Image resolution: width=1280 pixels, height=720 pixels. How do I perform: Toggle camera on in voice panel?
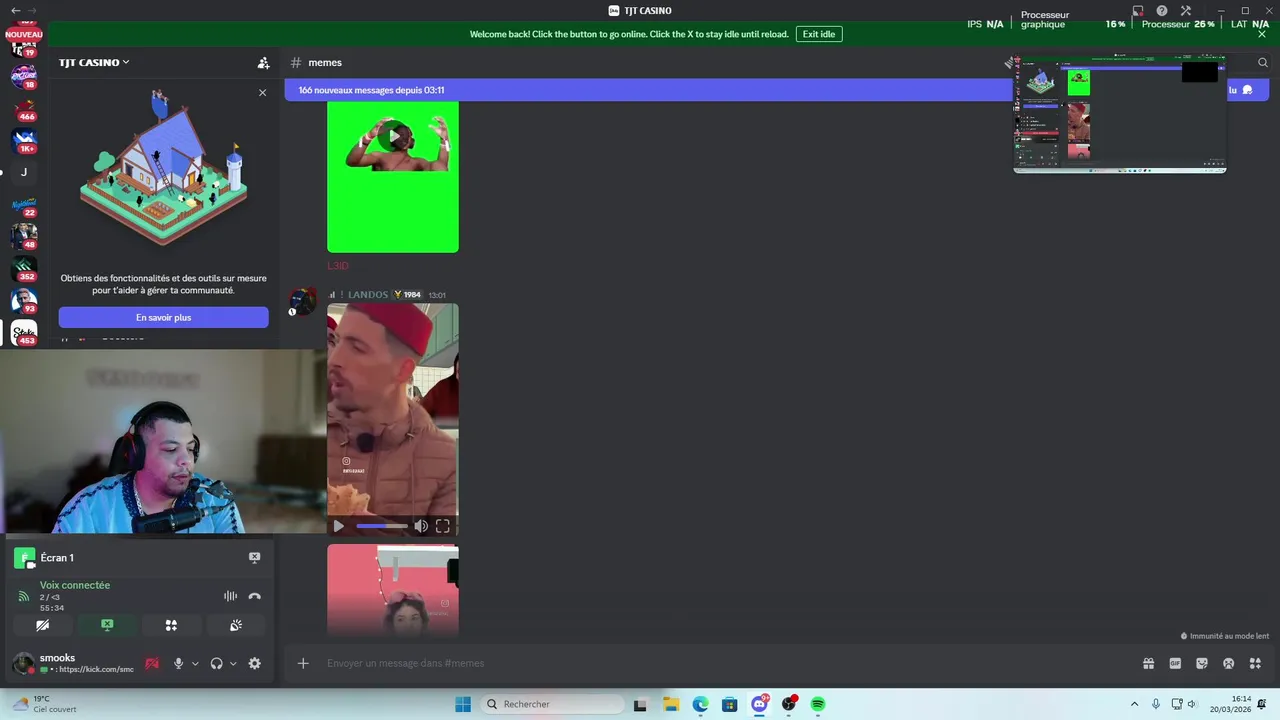point(42,625)
